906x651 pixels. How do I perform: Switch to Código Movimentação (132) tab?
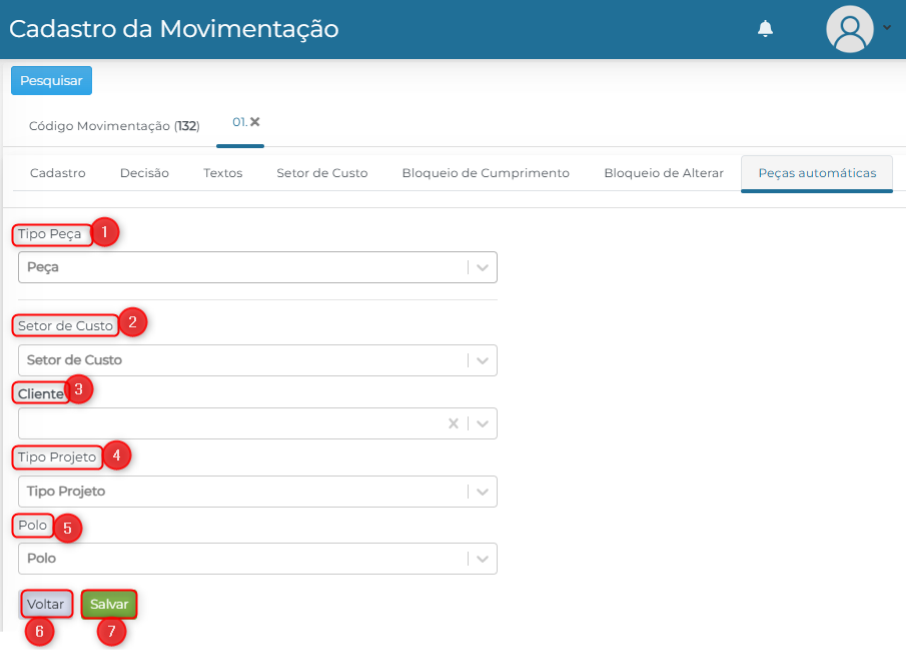coord(114,126)
